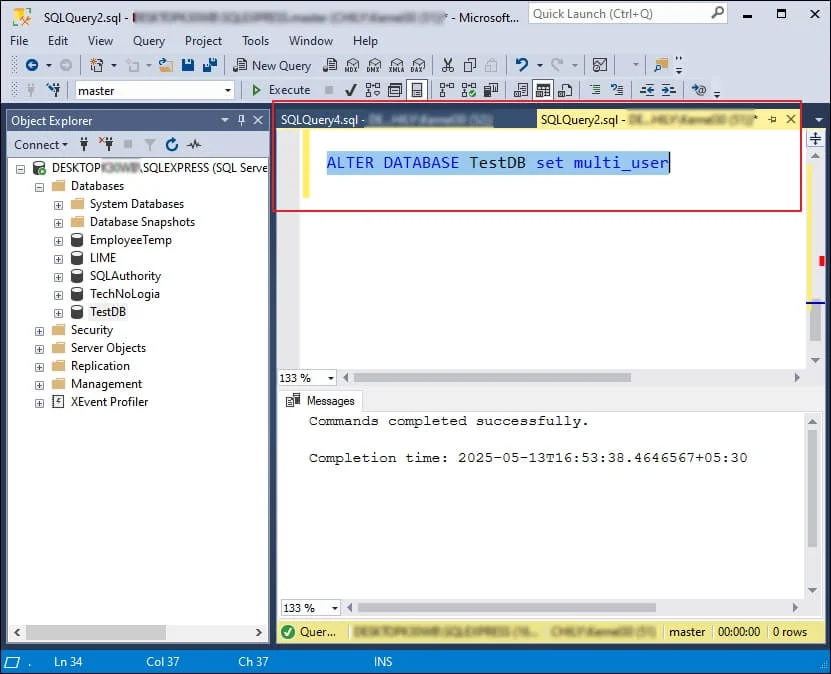The height and width of the screenshot is (674, 831).
Task: Click the Find in Files icon
Action: 660,65
